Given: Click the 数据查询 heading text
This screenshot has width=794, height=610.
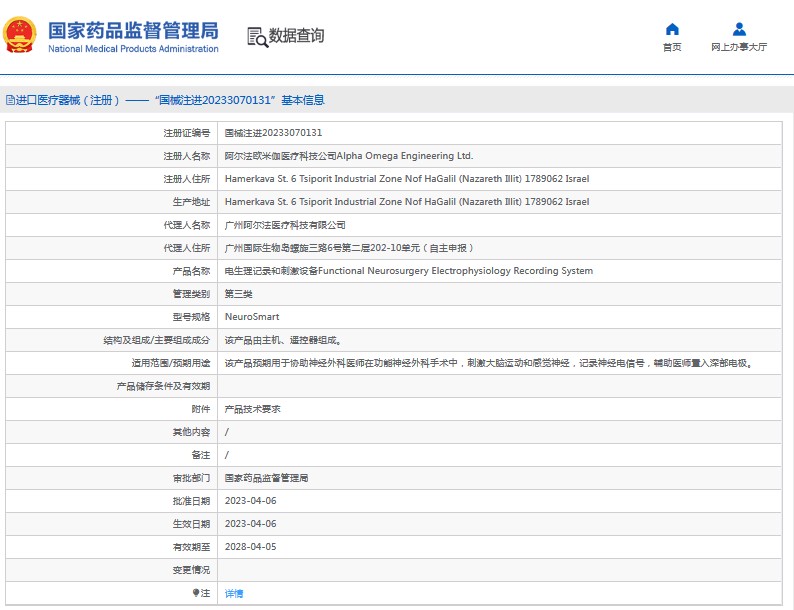Looking at the screenshot, I should (x=296, y=36).
